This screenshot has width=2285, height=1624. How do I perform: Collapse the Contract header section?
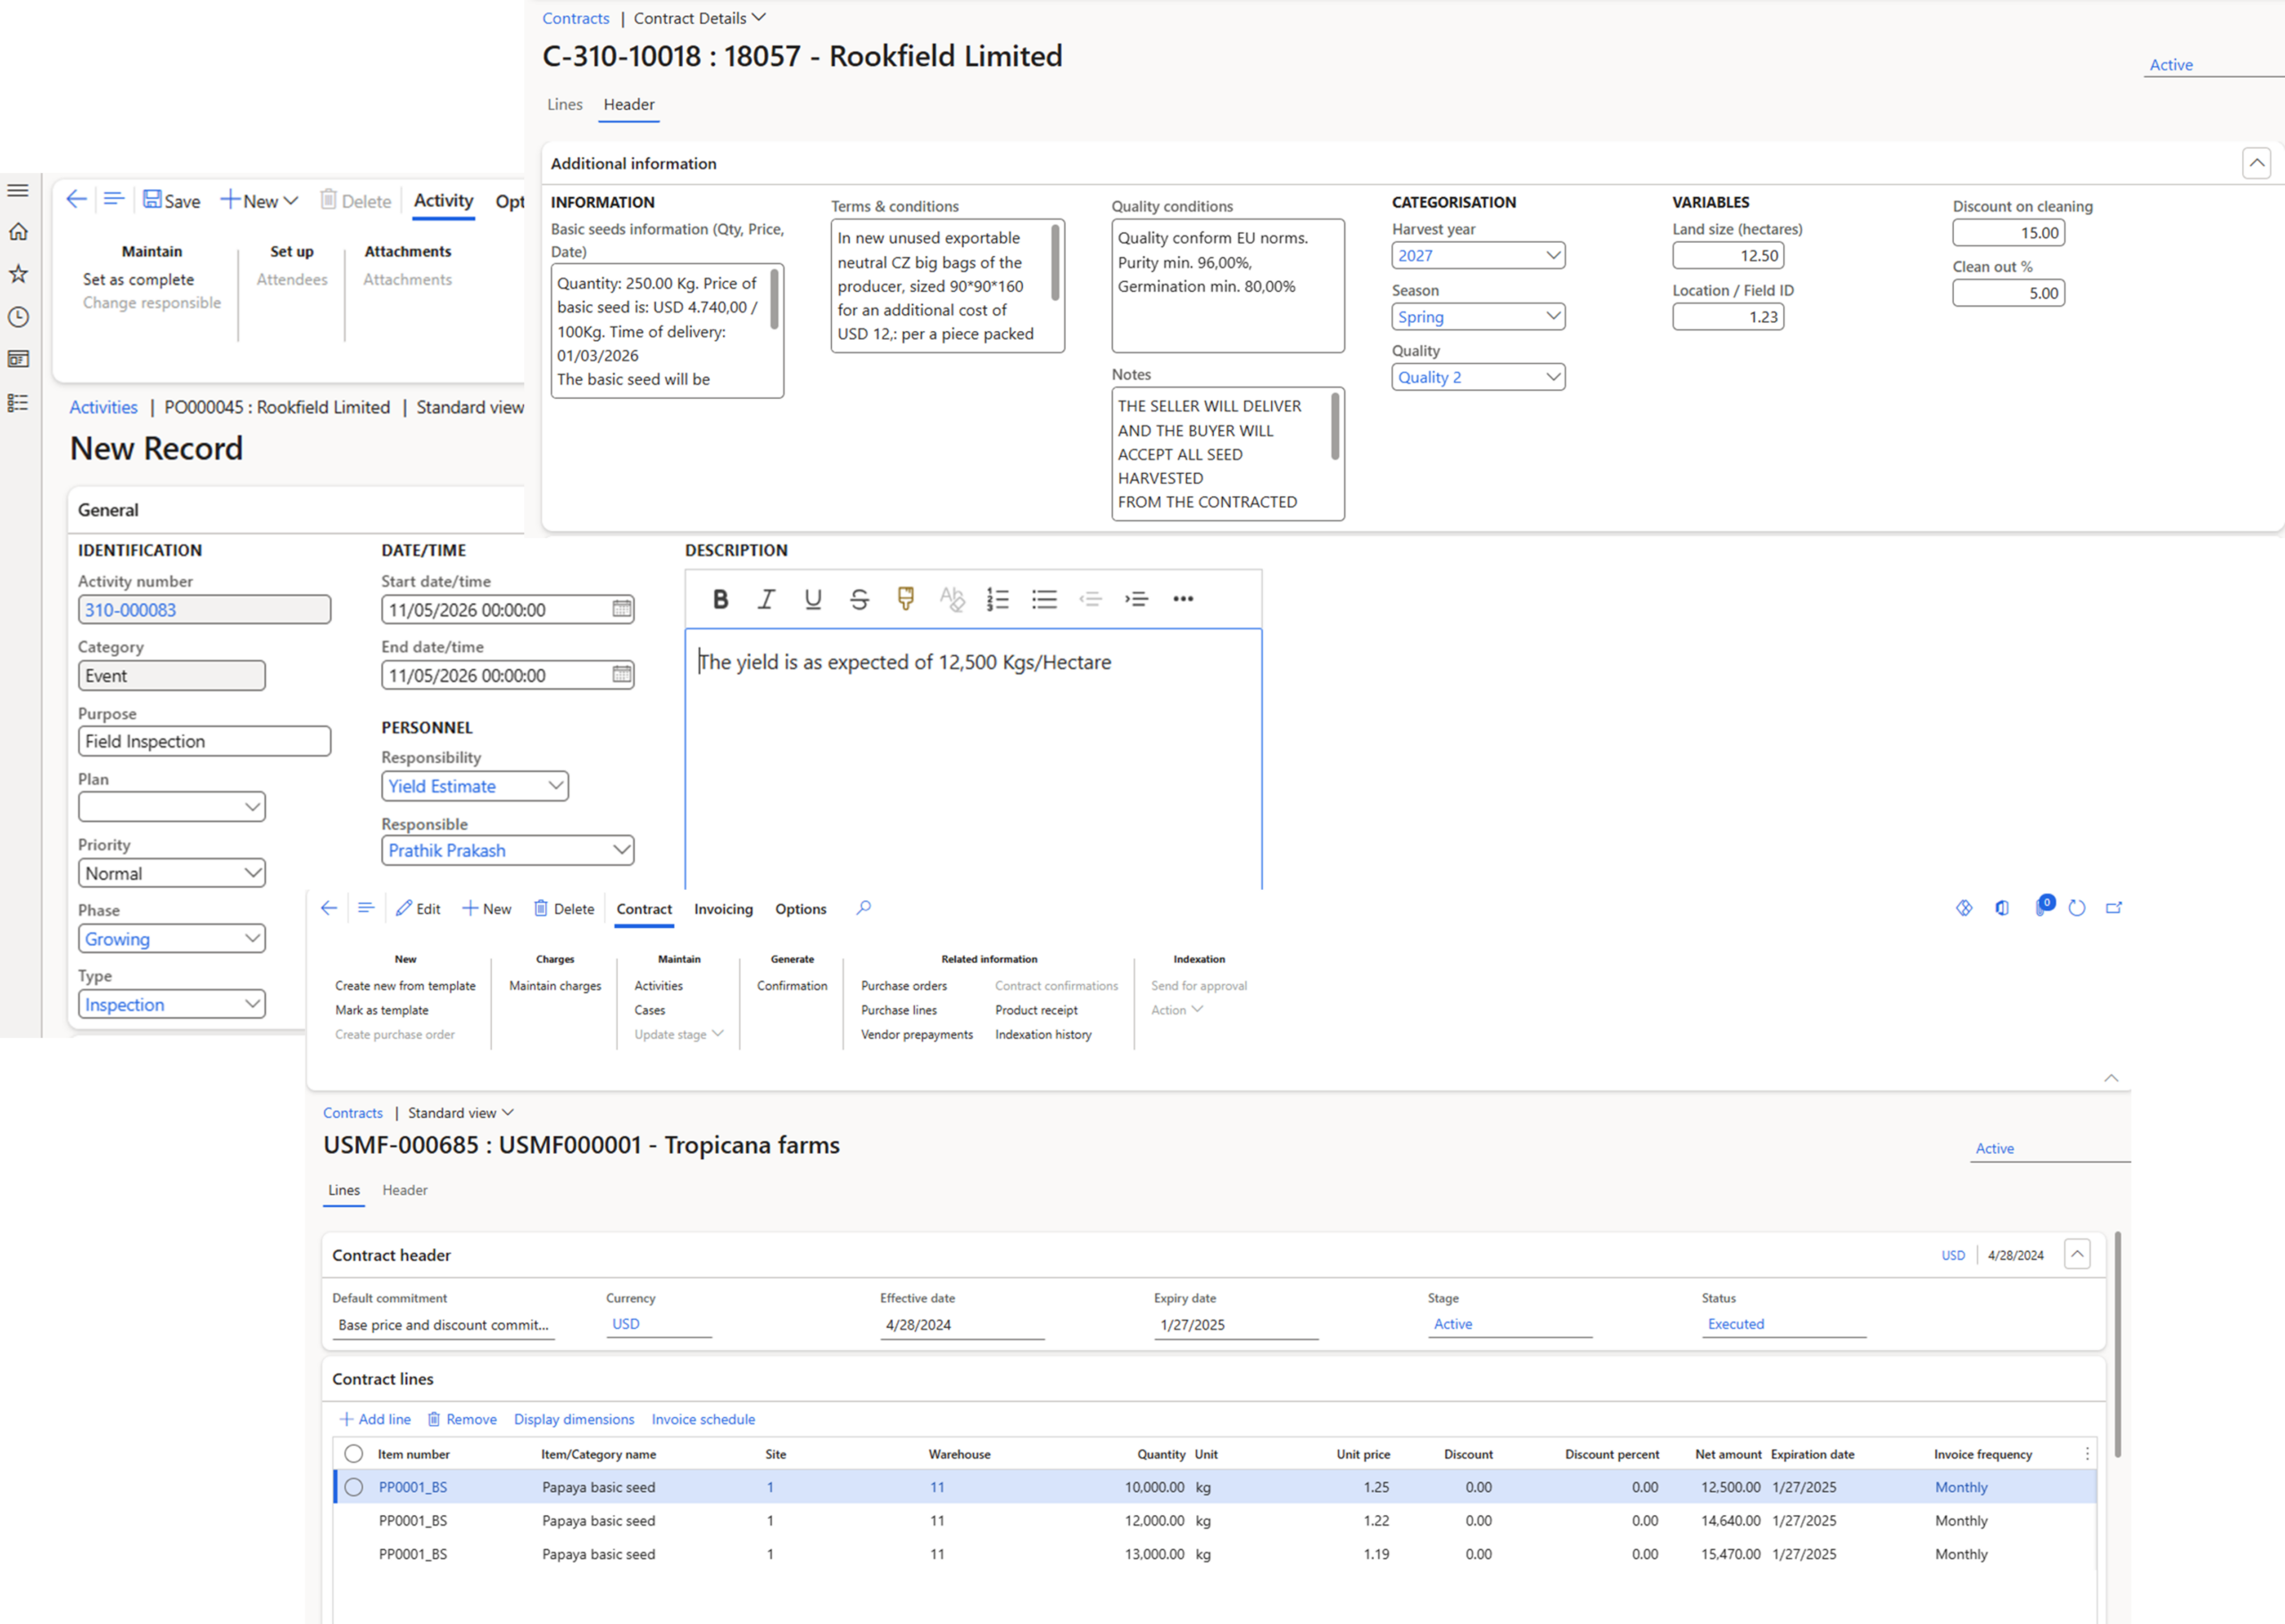[2077, 1254]
